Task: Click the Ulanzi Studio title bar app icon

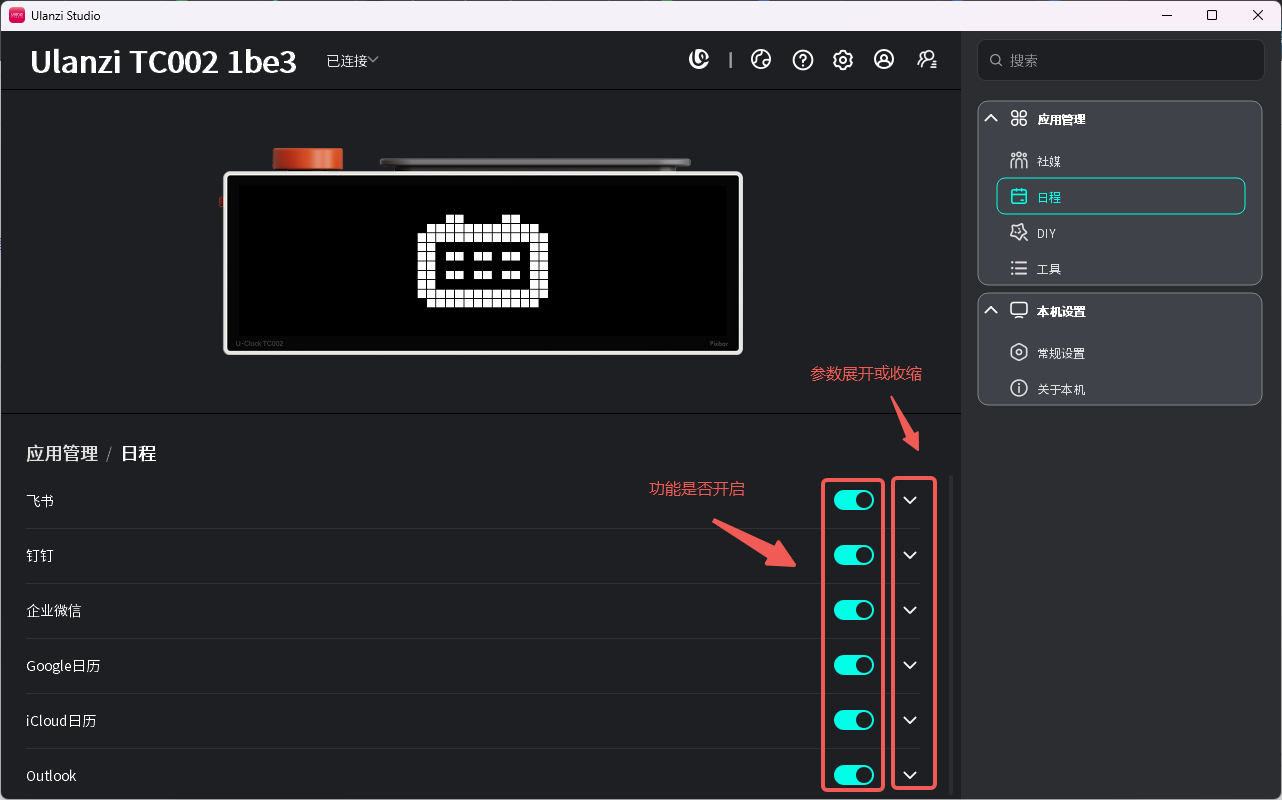Action: click(x=17, y=15)
